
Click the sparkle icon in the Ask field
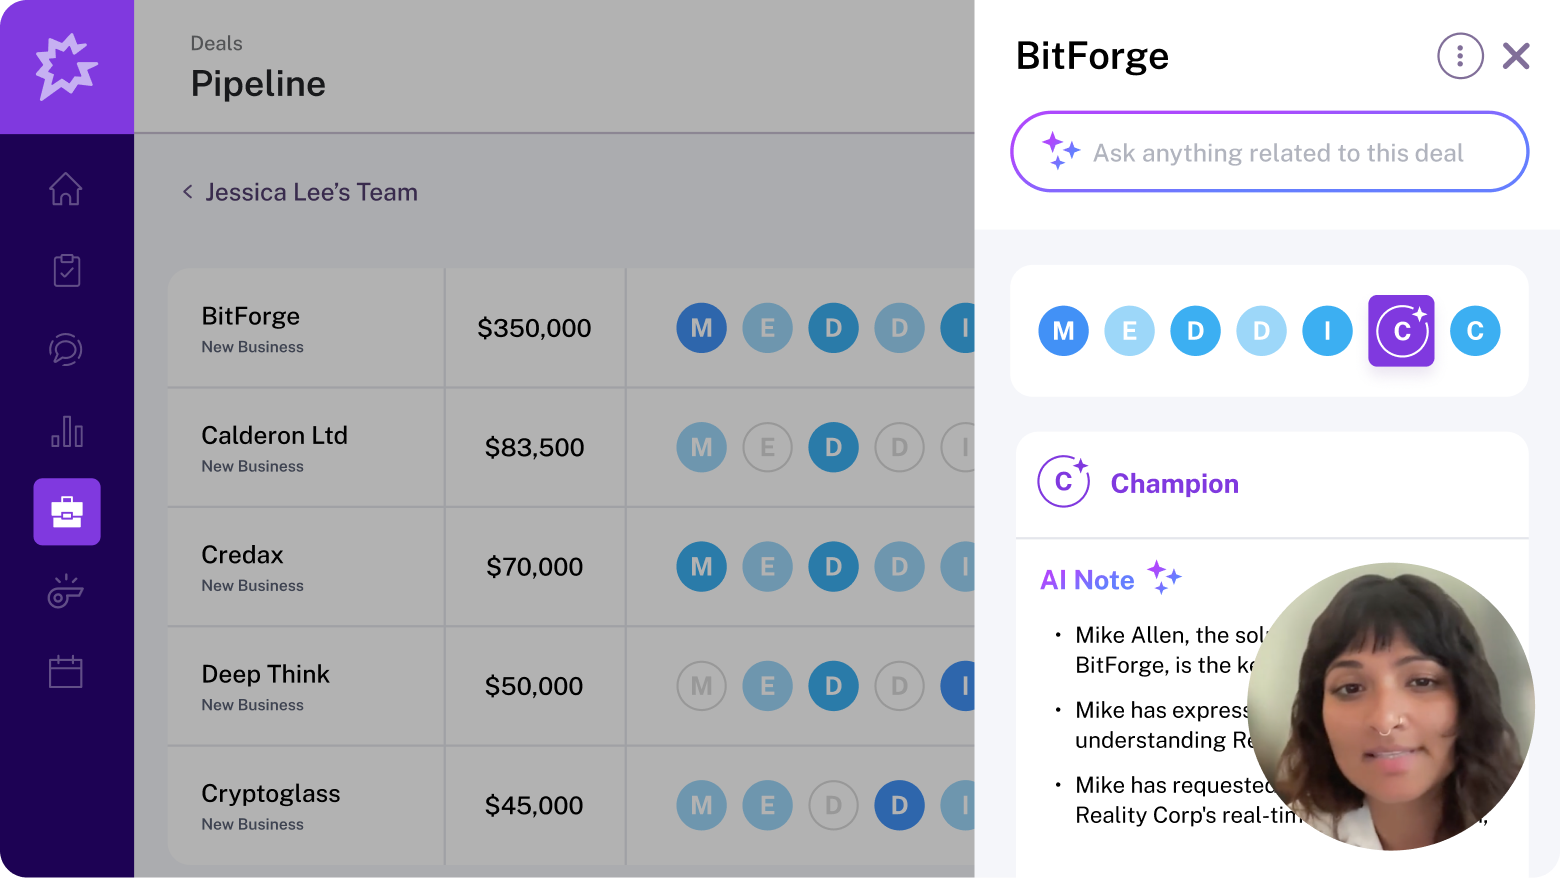tap(1060, 152)
